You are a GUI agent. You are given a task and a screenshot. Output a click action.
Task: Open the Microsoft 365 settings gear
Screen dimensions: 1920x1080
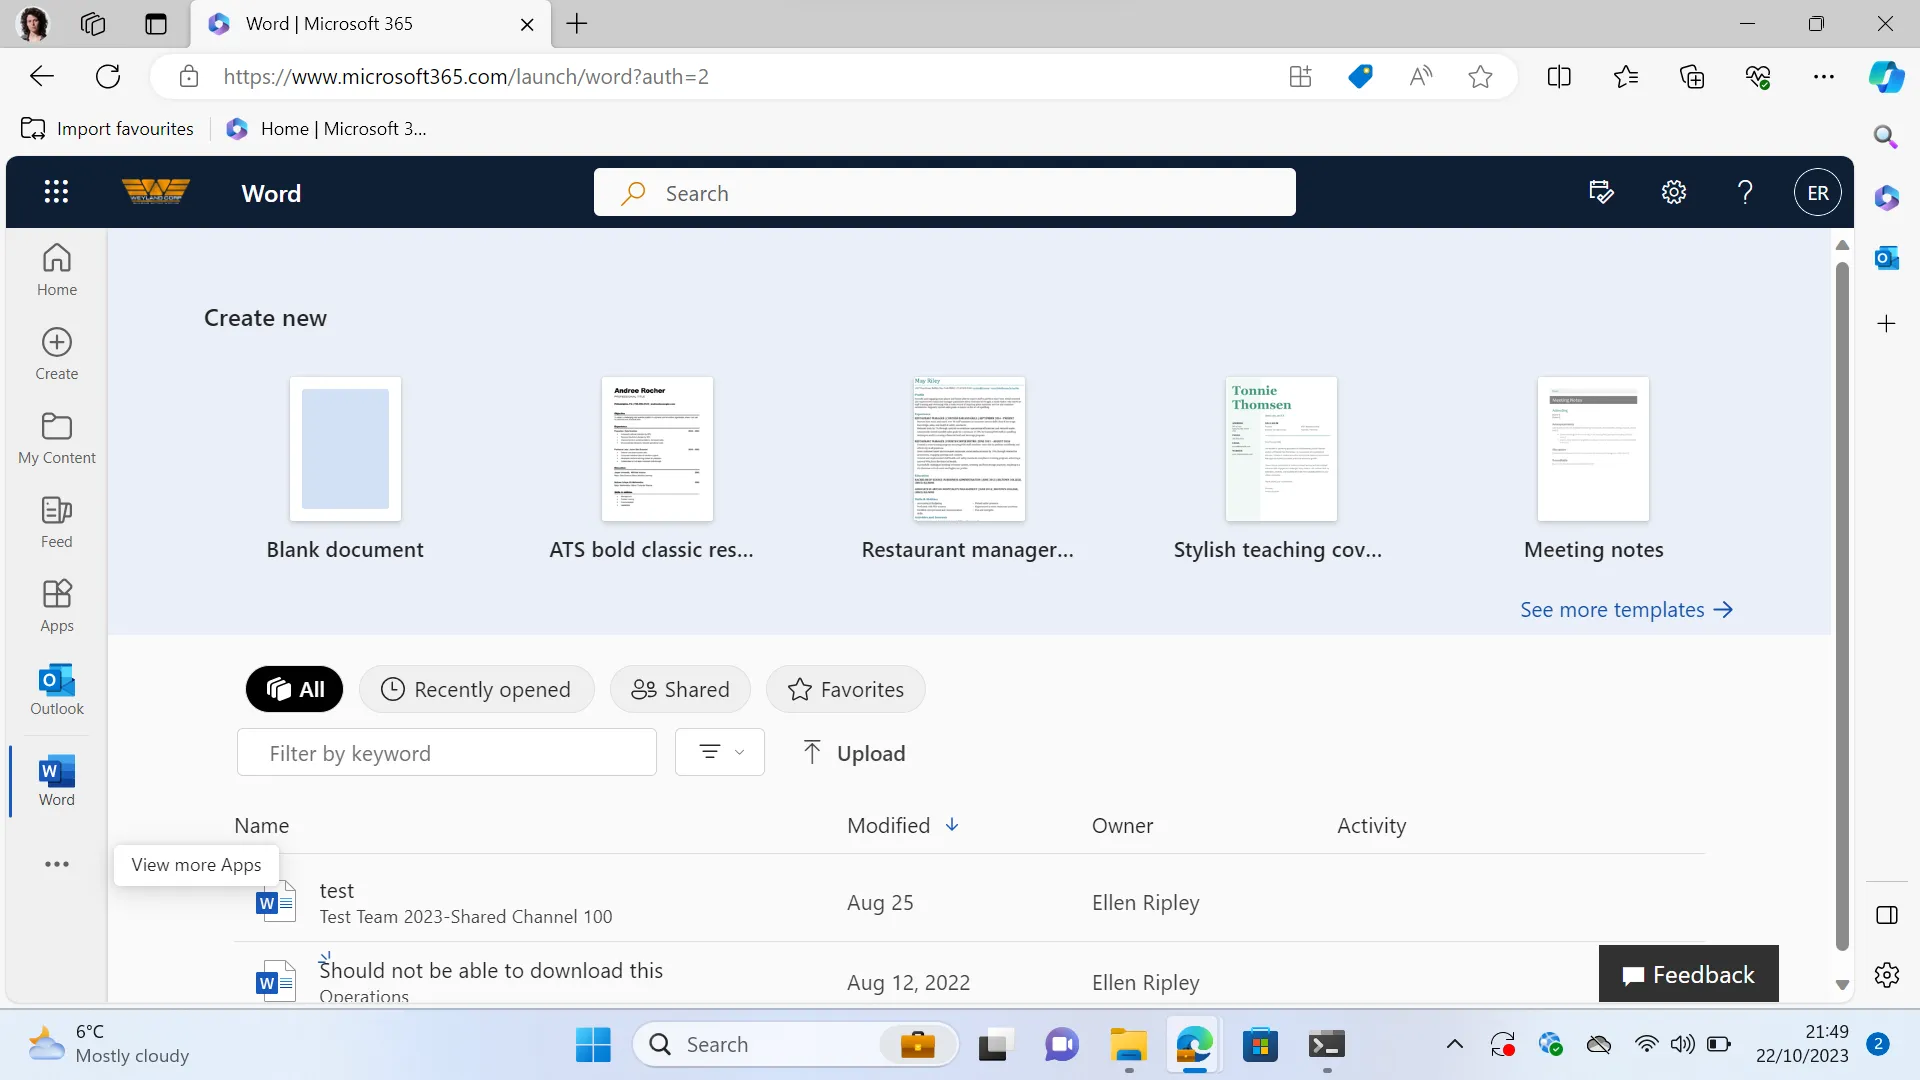coord(1674,192)
